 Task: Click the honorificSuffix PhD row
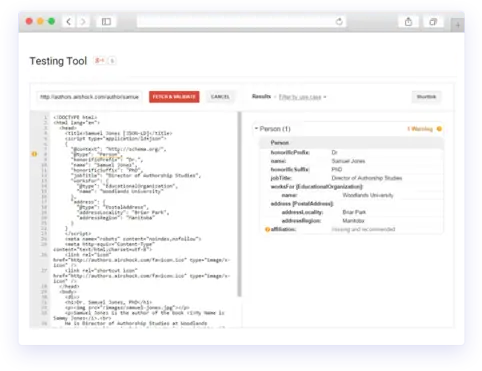(x=352, y=169)
